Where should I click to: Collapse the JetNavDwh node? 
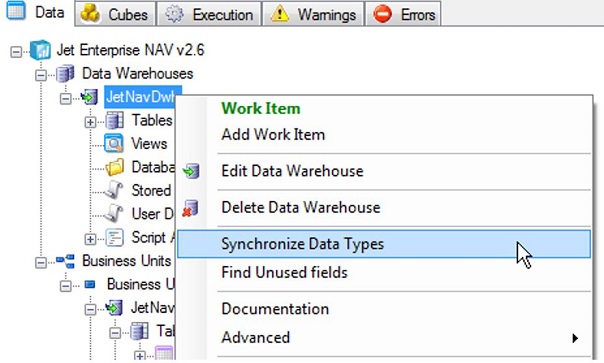click(65, 99)
